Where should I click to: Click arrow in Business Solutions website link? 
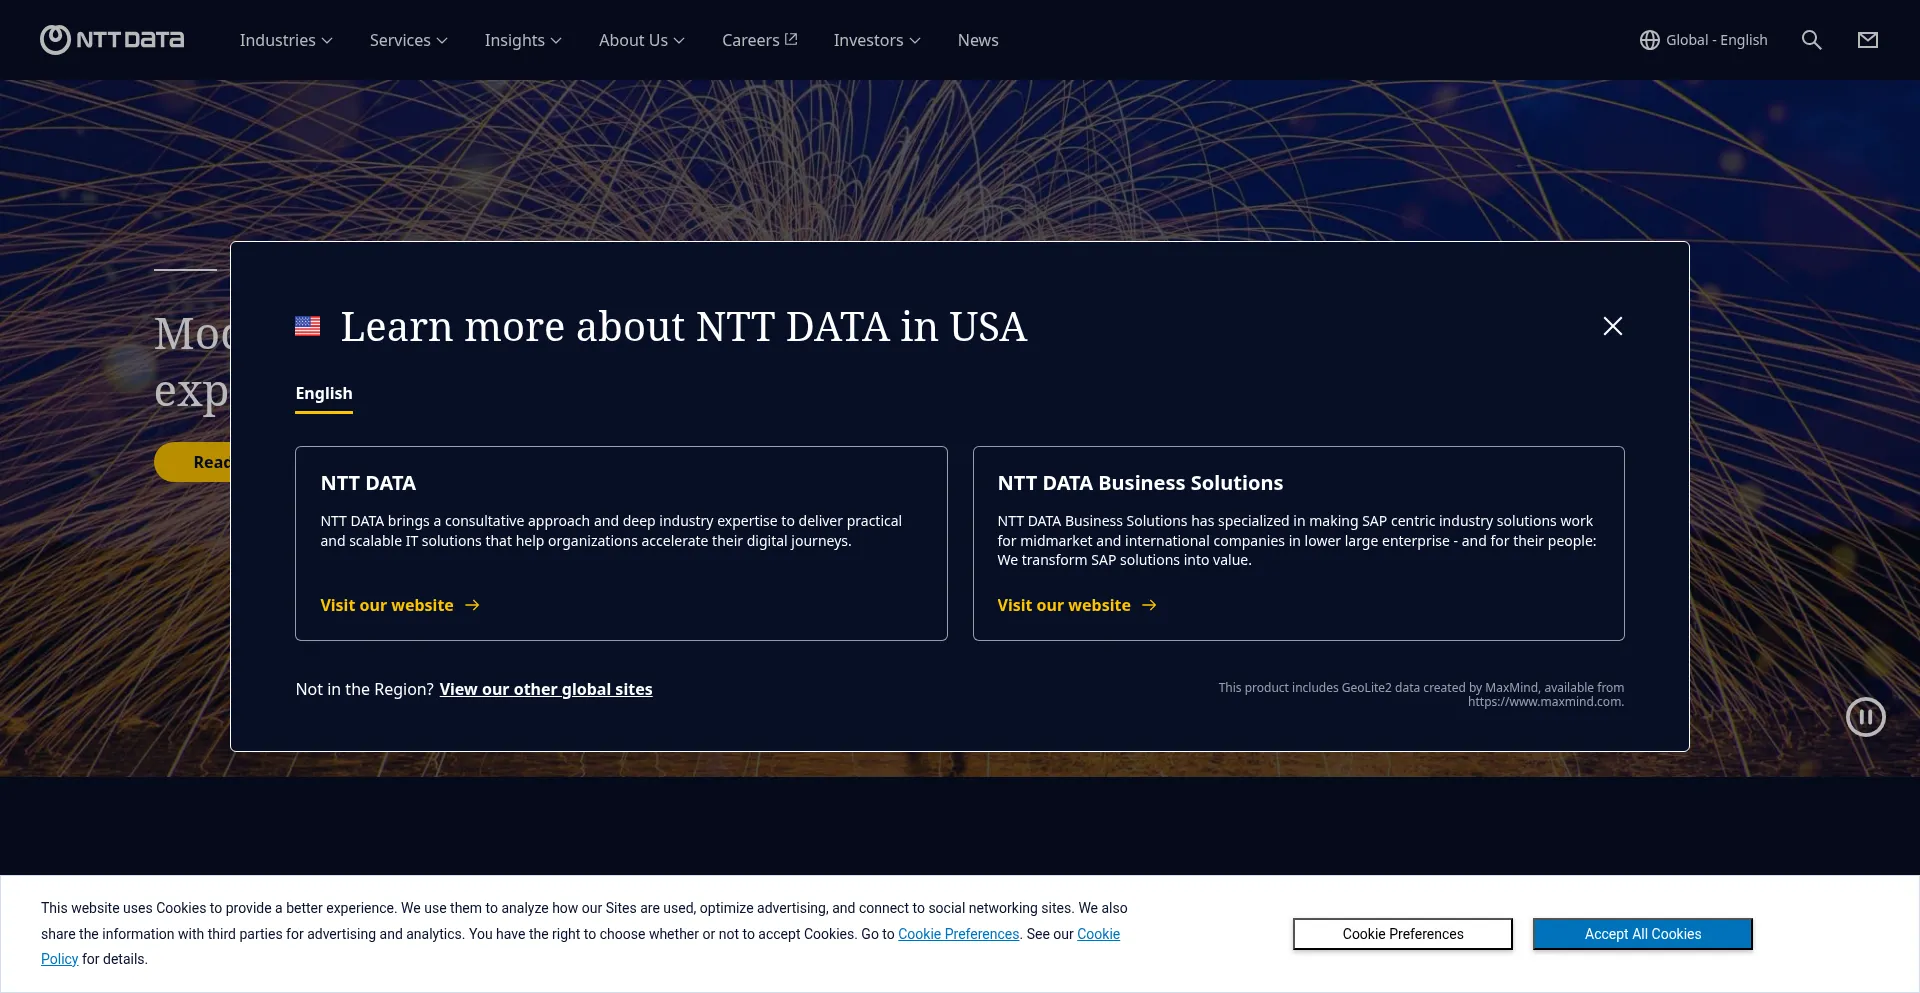(1150, 605)
